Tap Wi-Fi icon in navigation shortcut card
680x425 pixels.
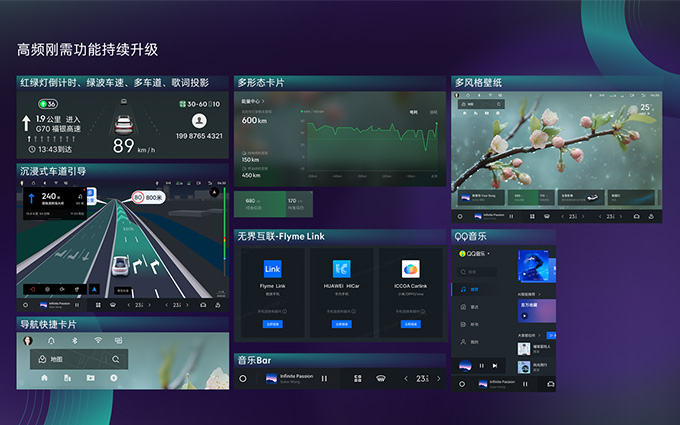(x=98, y=340)
